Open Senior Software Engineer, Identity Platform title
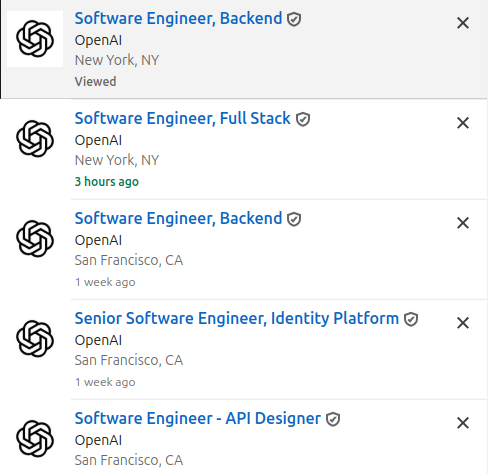Screen dimensions: 488x474 (237, 318)
